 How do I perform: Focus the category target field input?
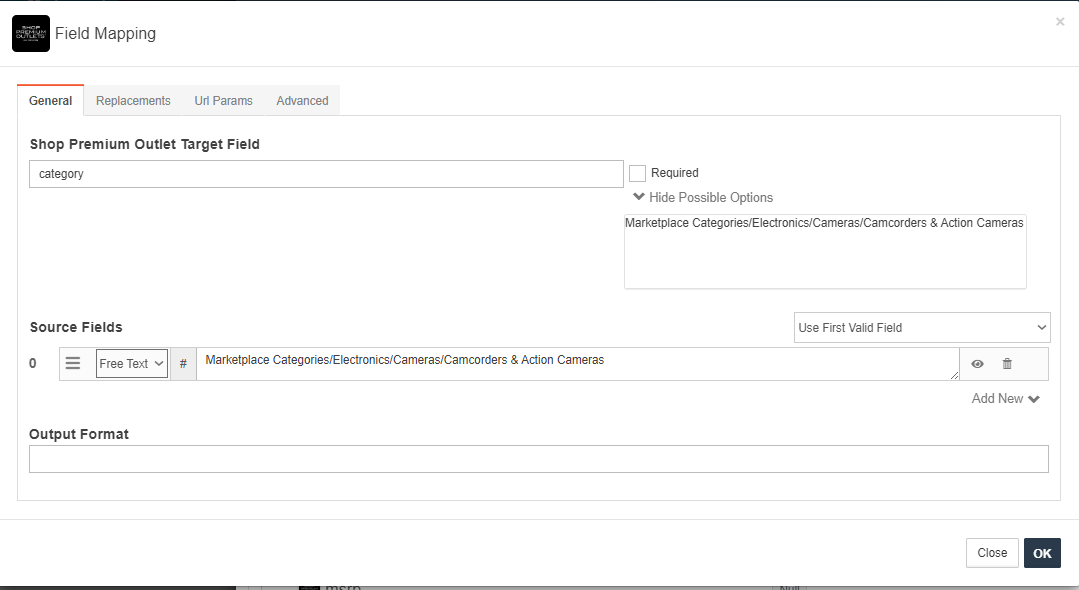pyautogui.click(x=326, y=174)
